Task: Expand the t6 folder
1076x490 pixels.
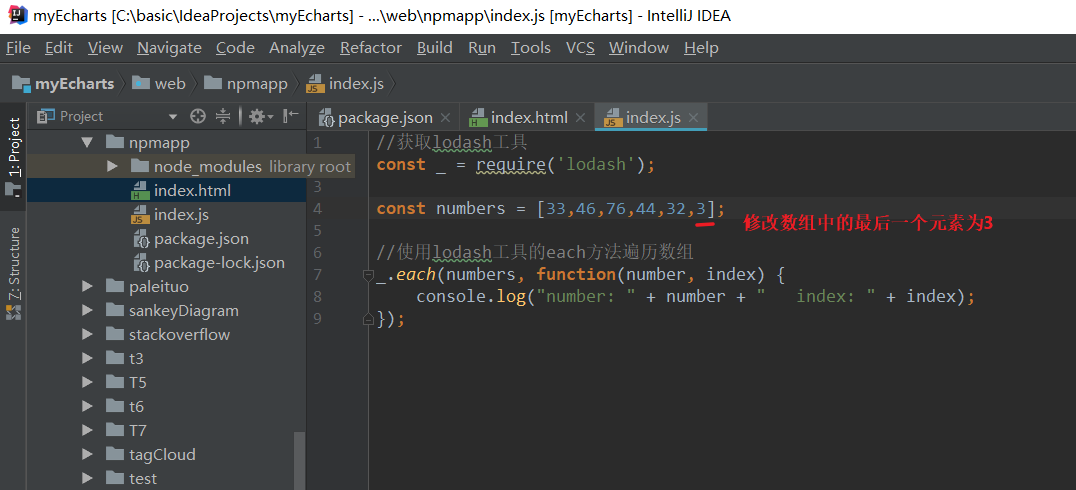Action: [86, 406]
